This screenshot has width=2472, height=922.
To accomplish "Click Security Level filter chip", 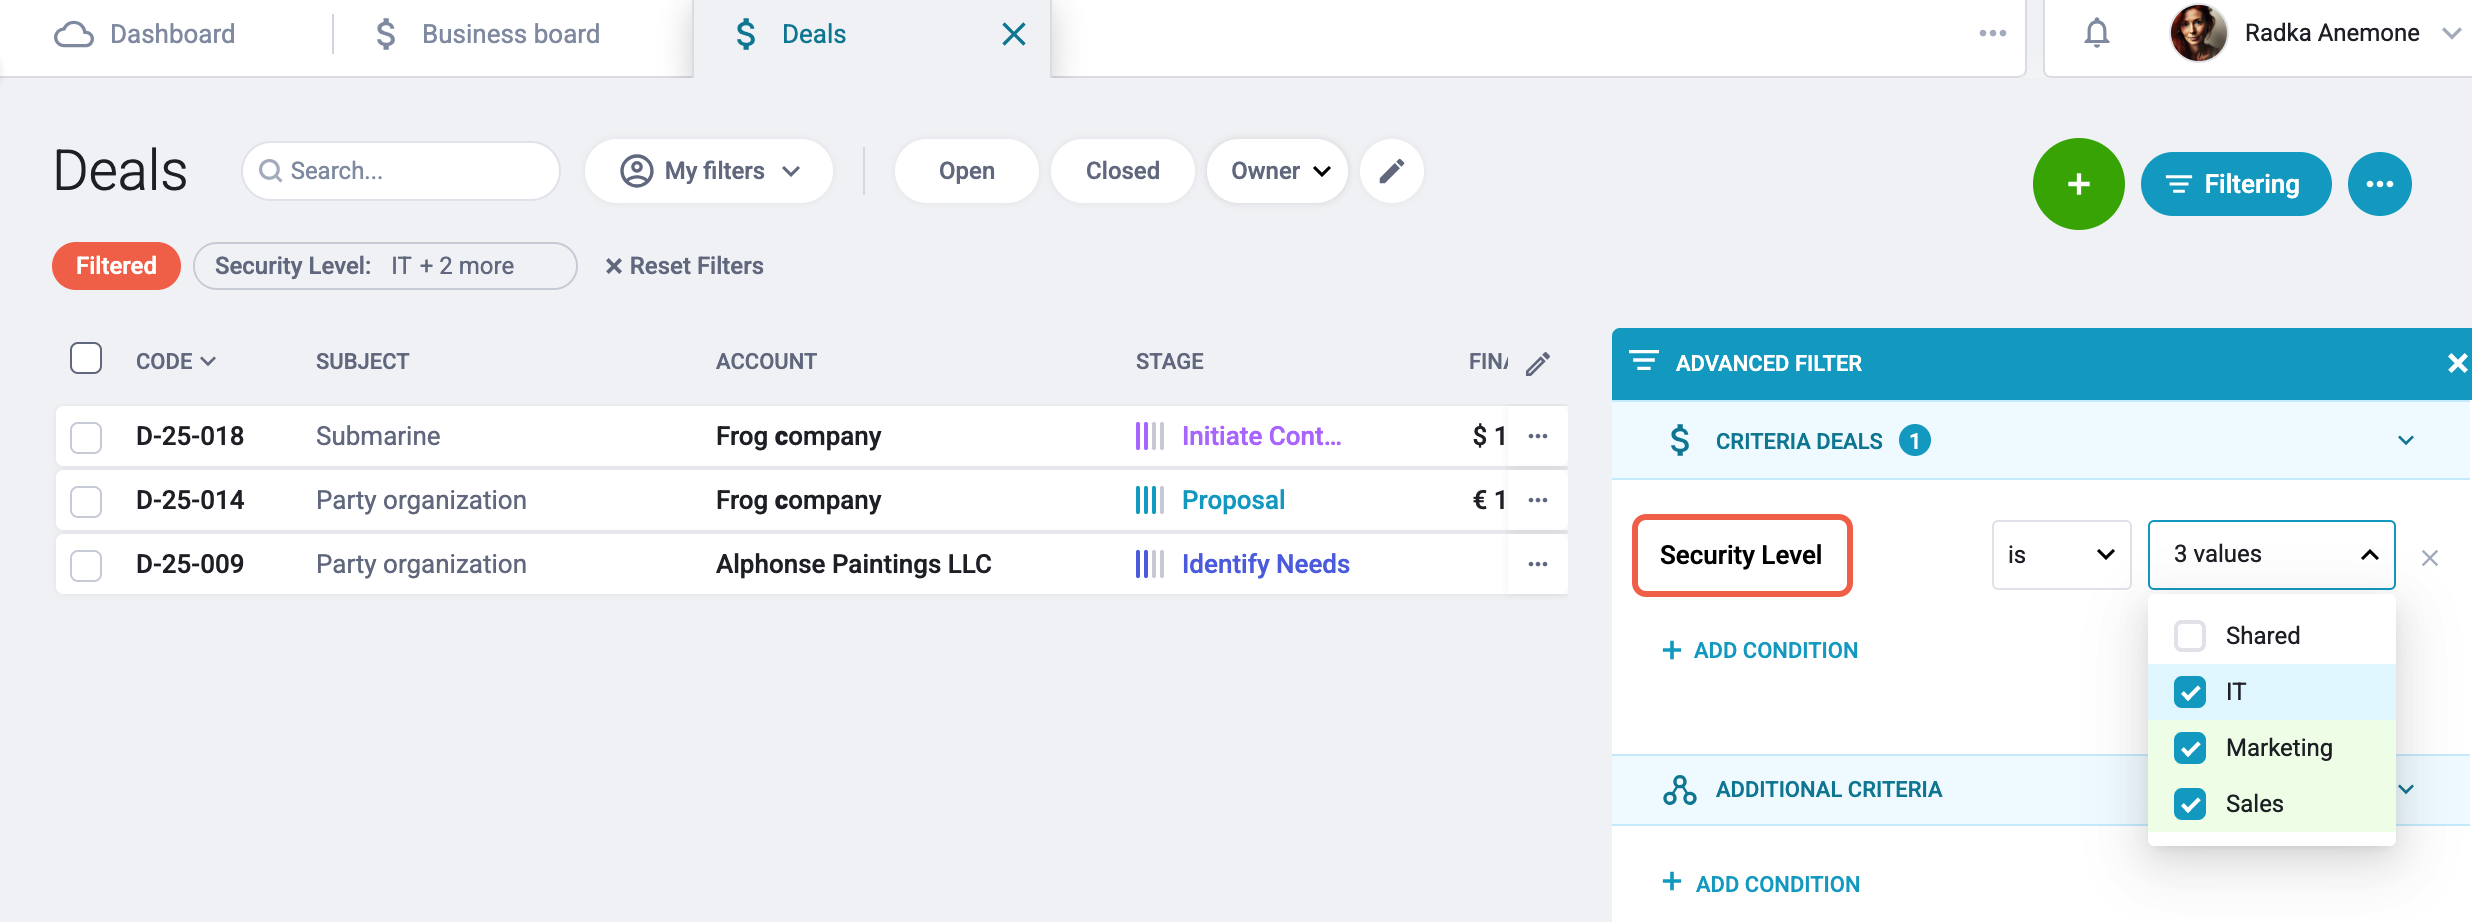I will pos(385,266).
